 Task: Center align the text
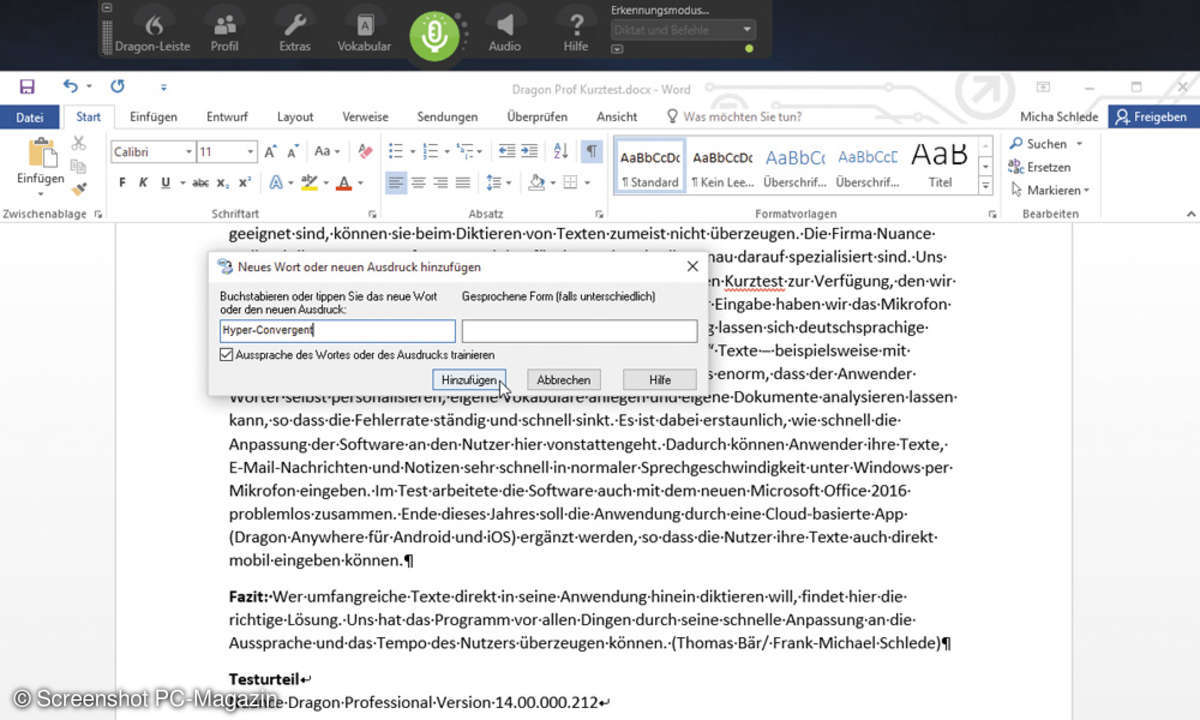point(418,183)
